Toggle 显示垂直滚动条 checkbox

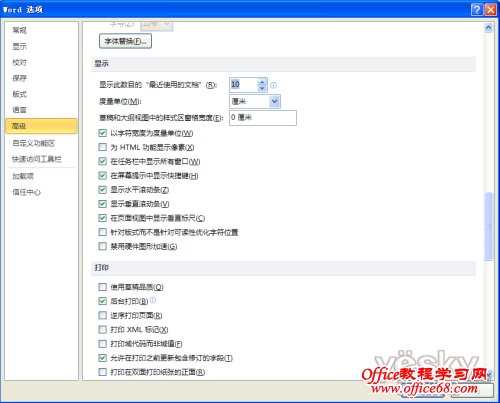pyautogui.click(x=102, y=204)
